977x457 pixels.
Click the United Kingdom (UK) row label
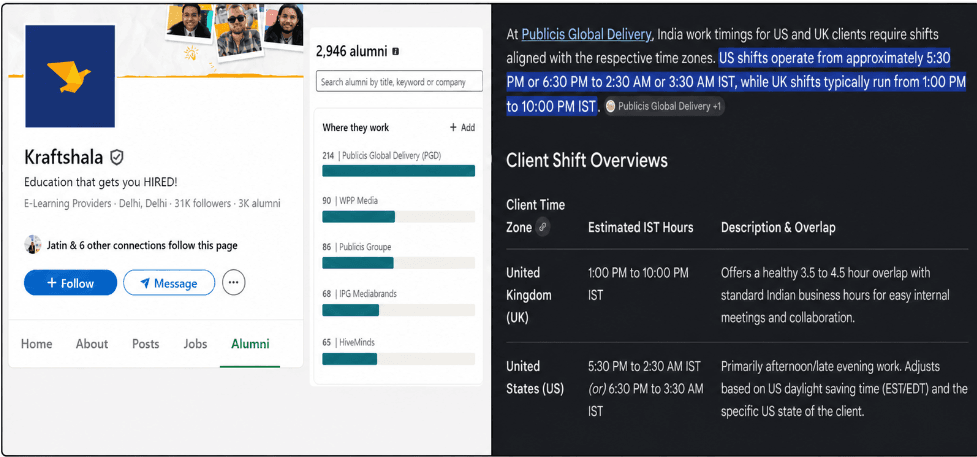point(529,295)
